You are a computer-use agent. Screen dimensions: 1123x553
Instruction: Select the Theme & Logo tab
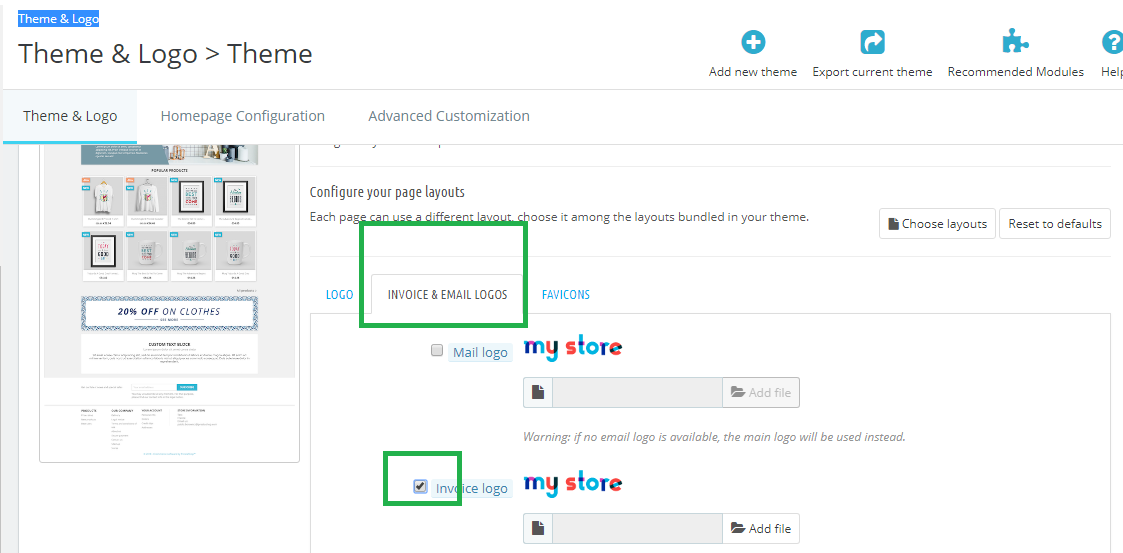pos(70,116)
